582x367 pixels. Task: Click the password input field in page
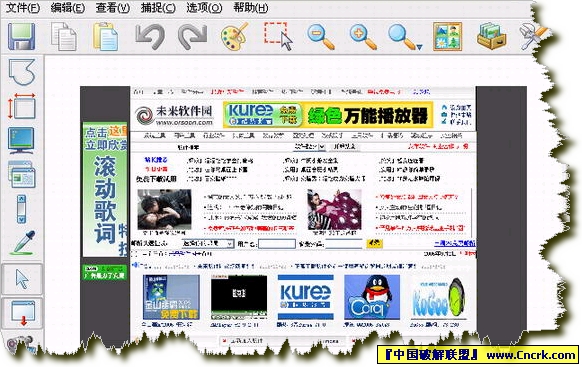pos(344,244)
